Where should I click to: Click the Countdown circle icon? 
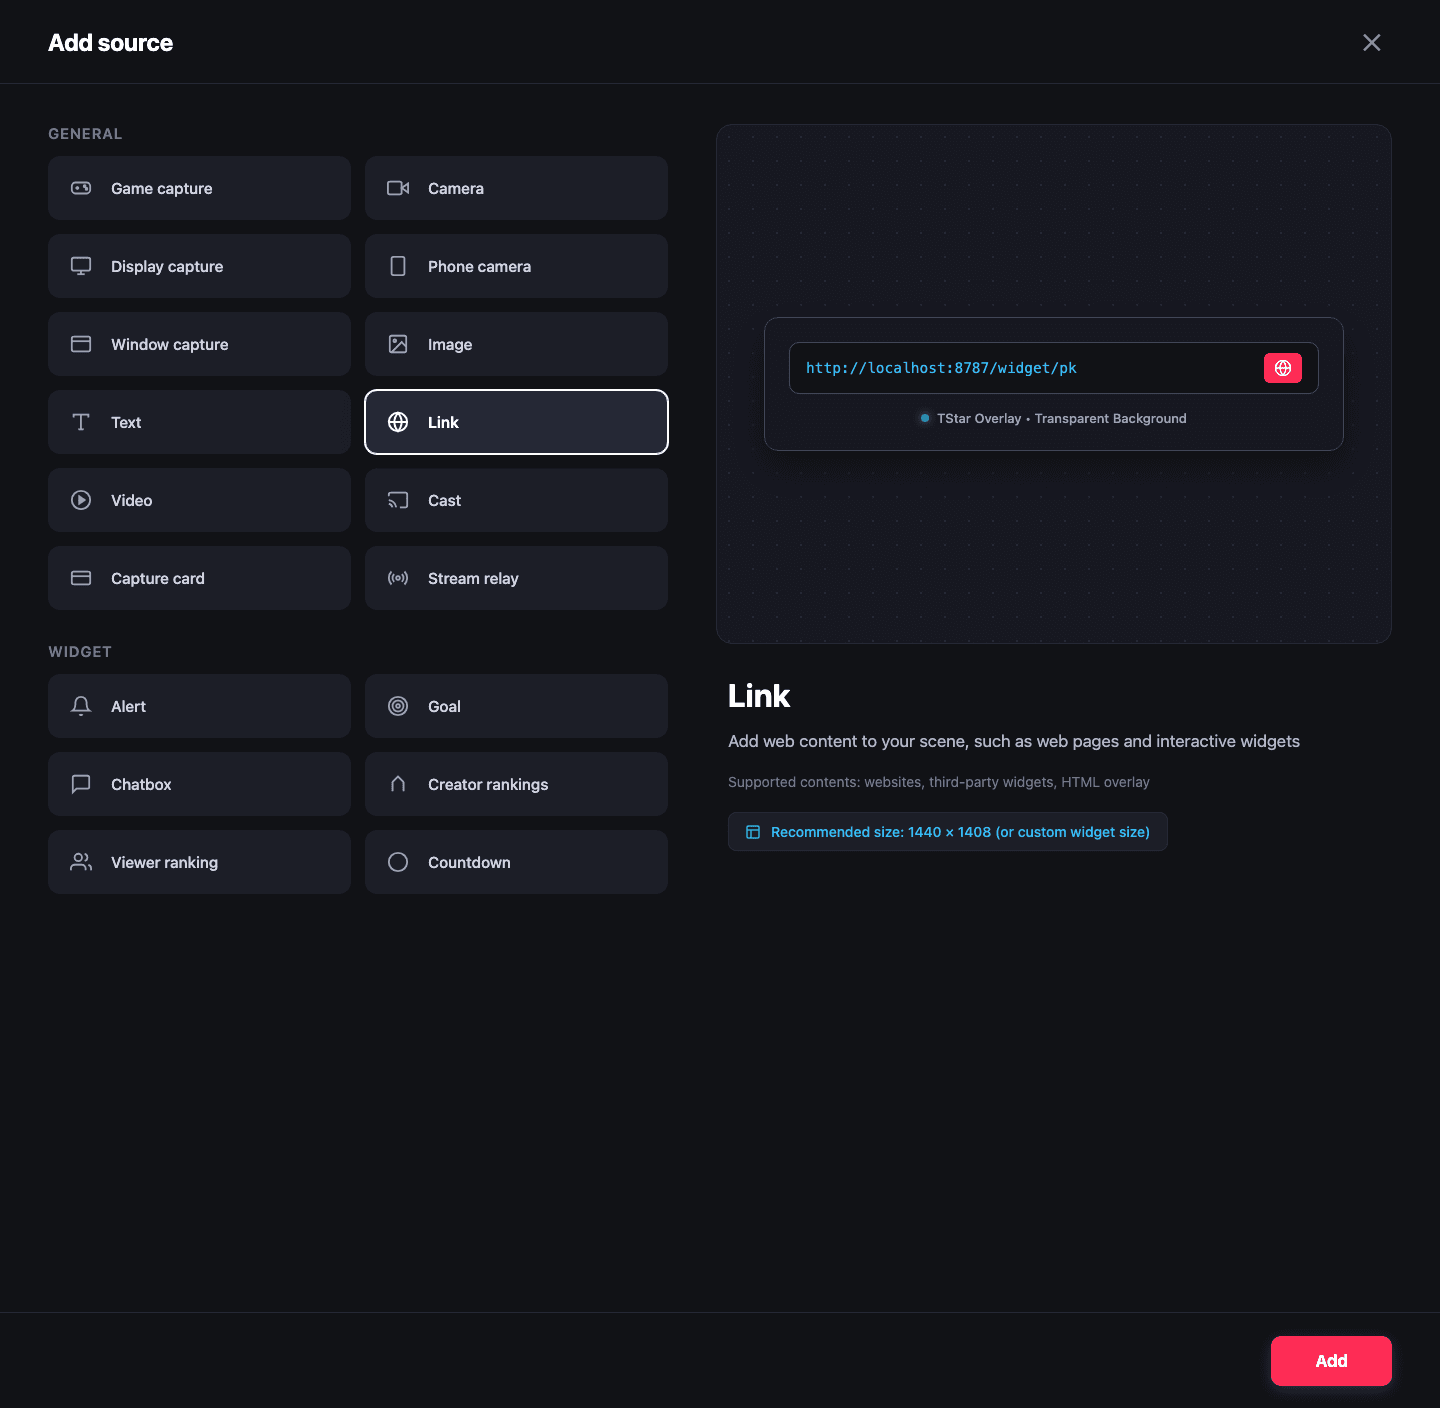point(398,862)
